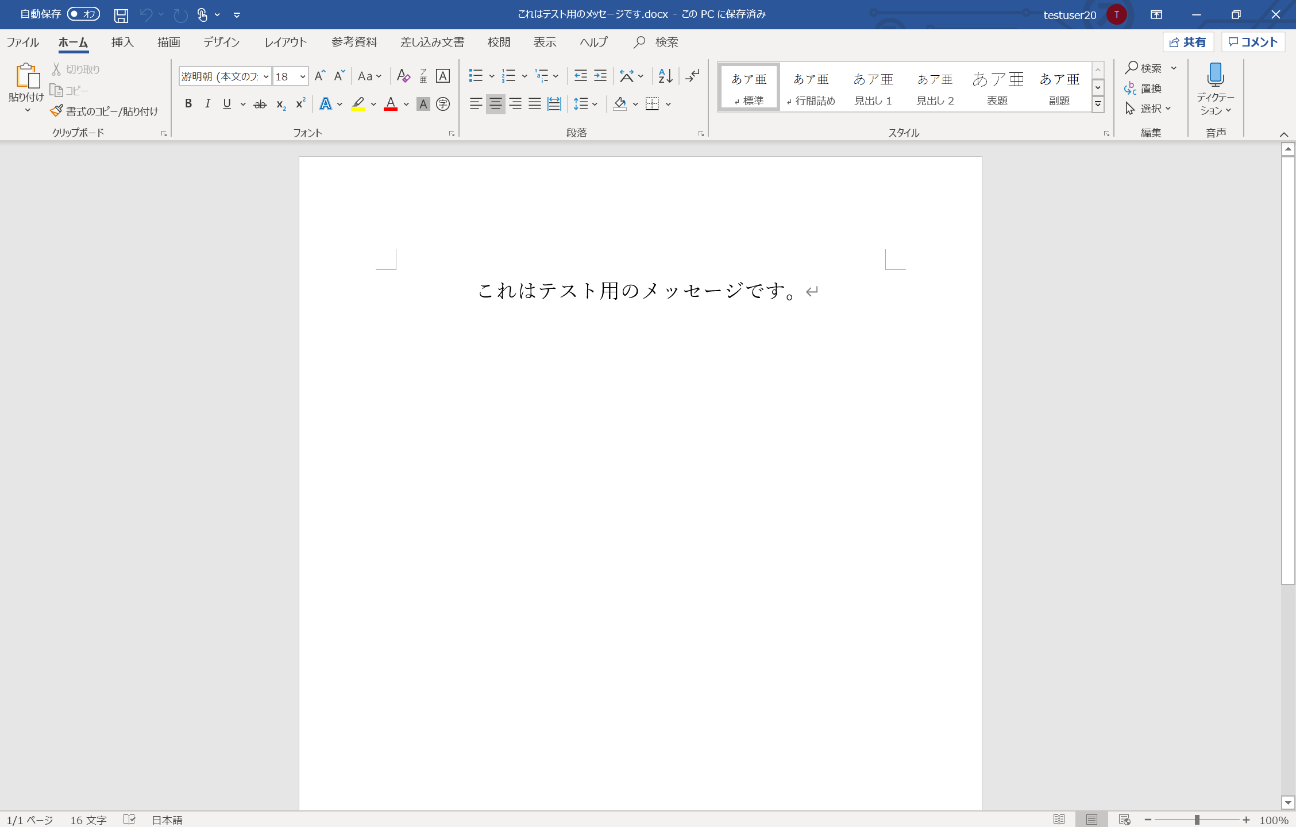Toggle underline formatting with the U button

tap(227, 104)
